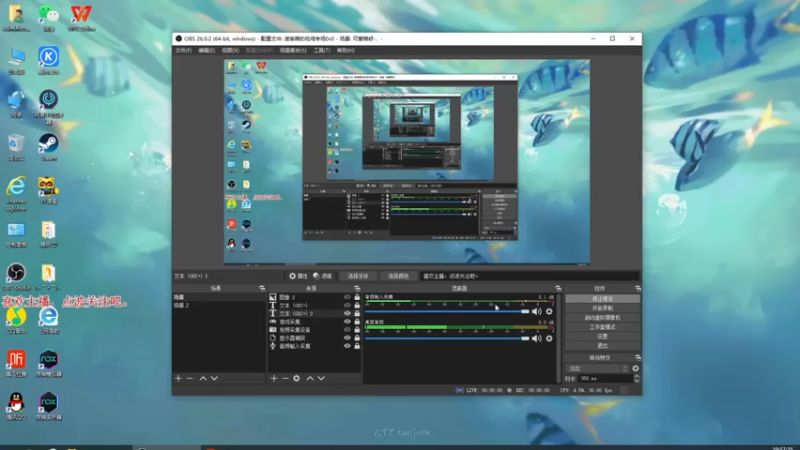The image size is (800, 450).
Task: Move selected source up in list
Action: (x=310, y=379)
